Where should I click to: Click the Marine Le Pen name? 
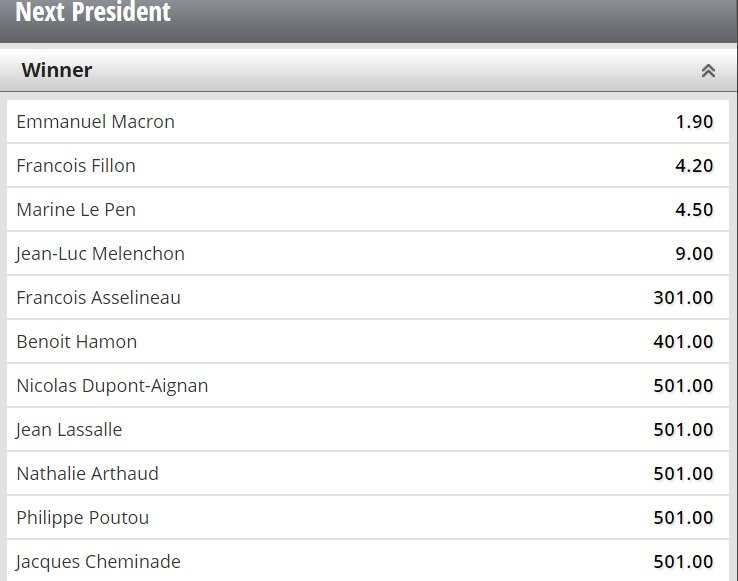point(76,210)
